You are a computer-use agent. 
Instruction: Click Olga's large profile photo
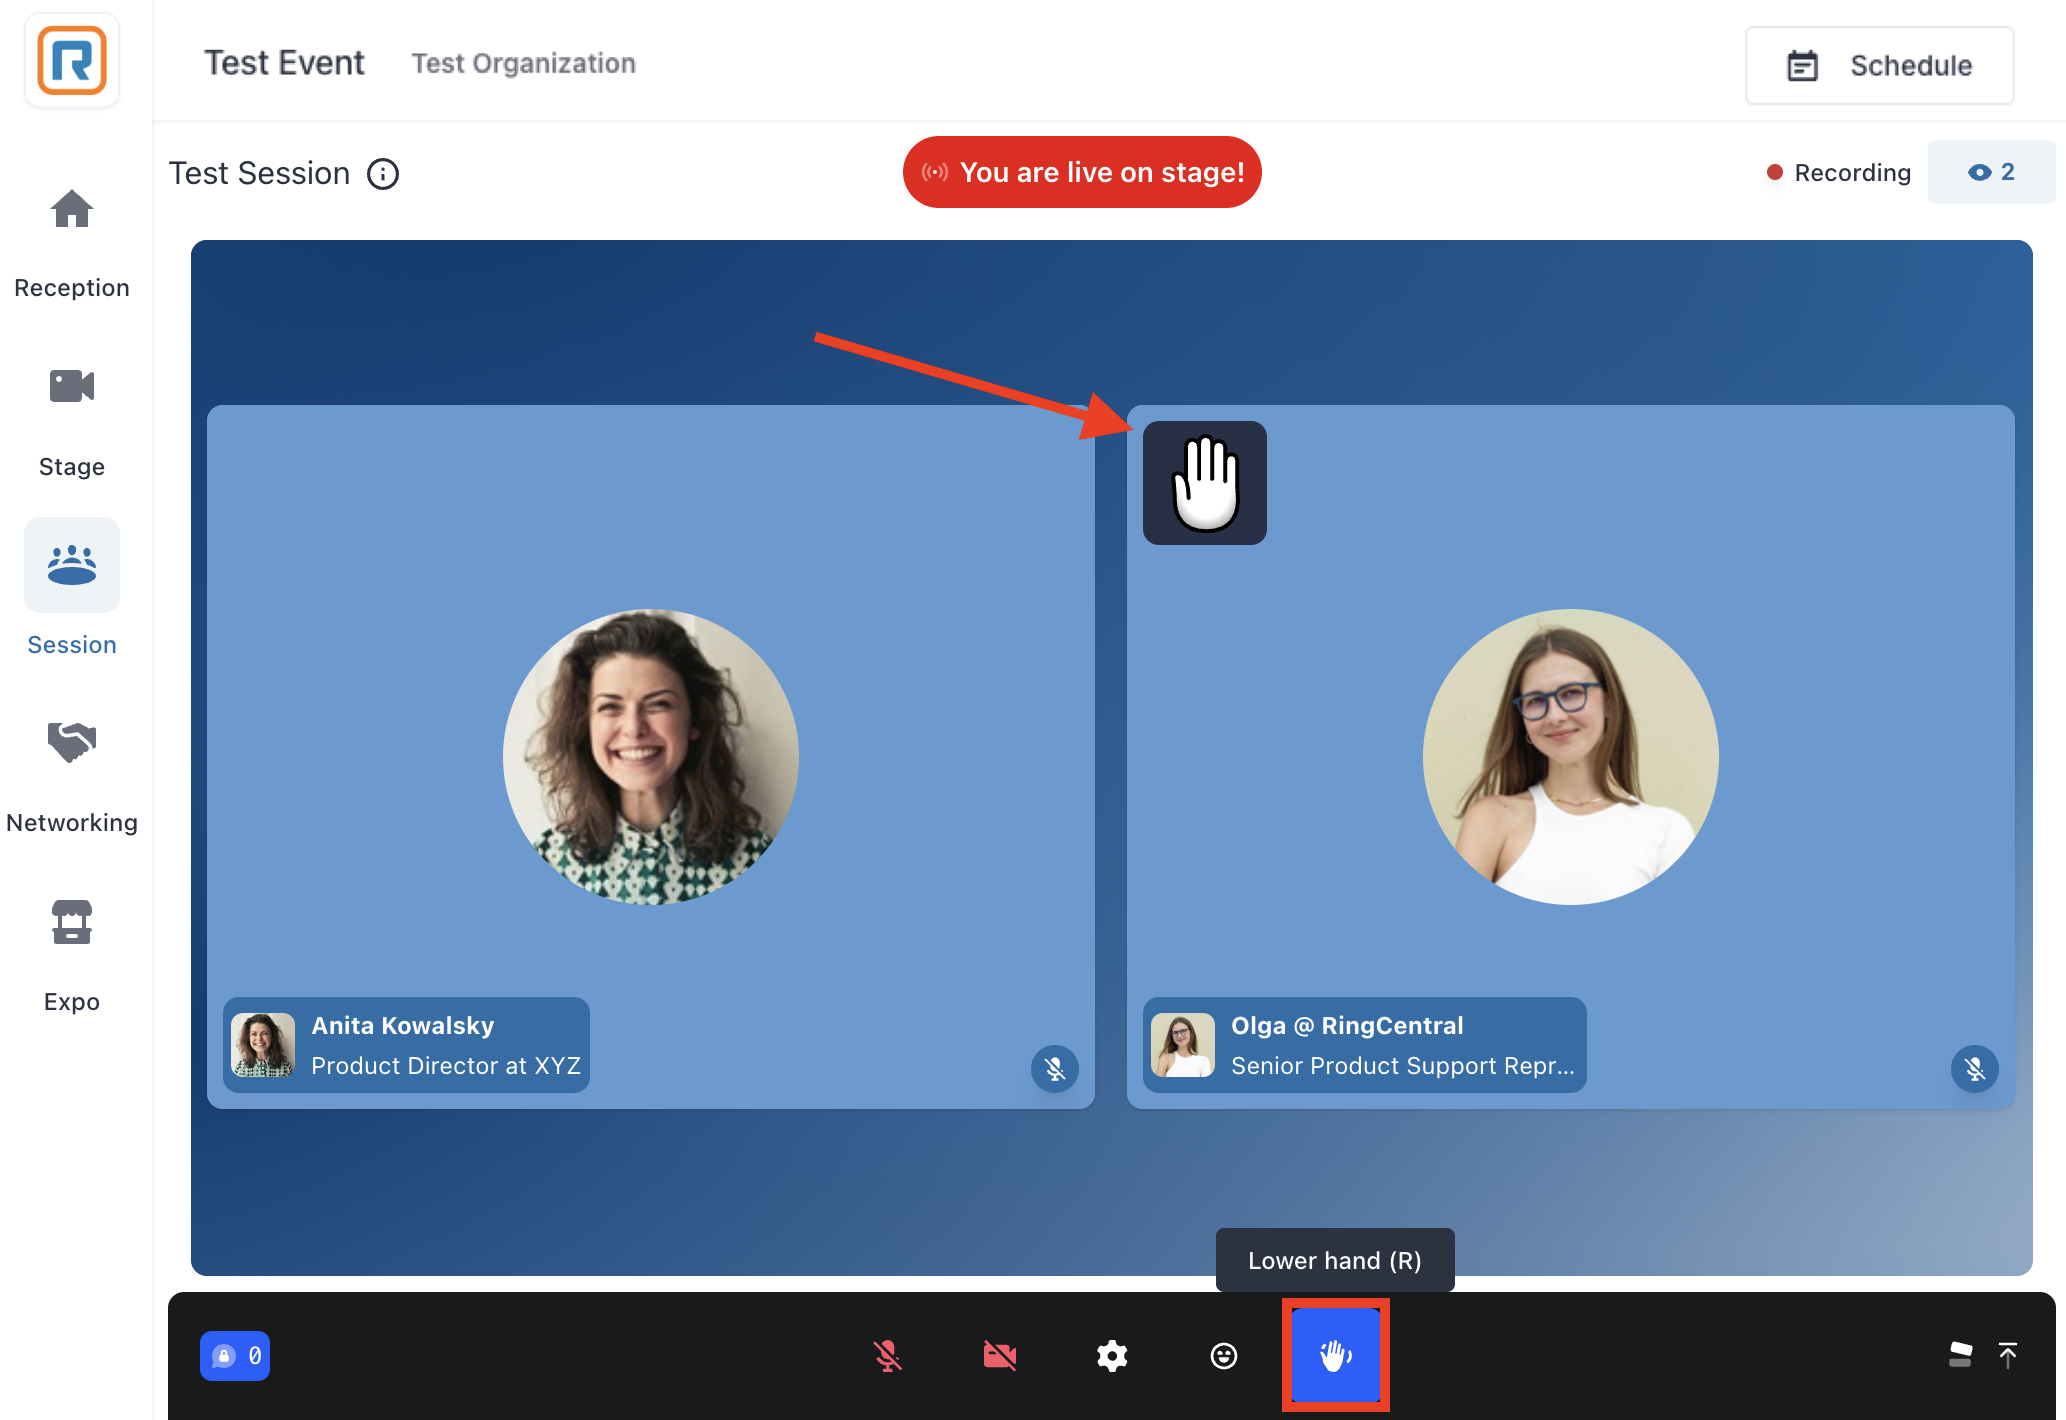(1571, 757)
